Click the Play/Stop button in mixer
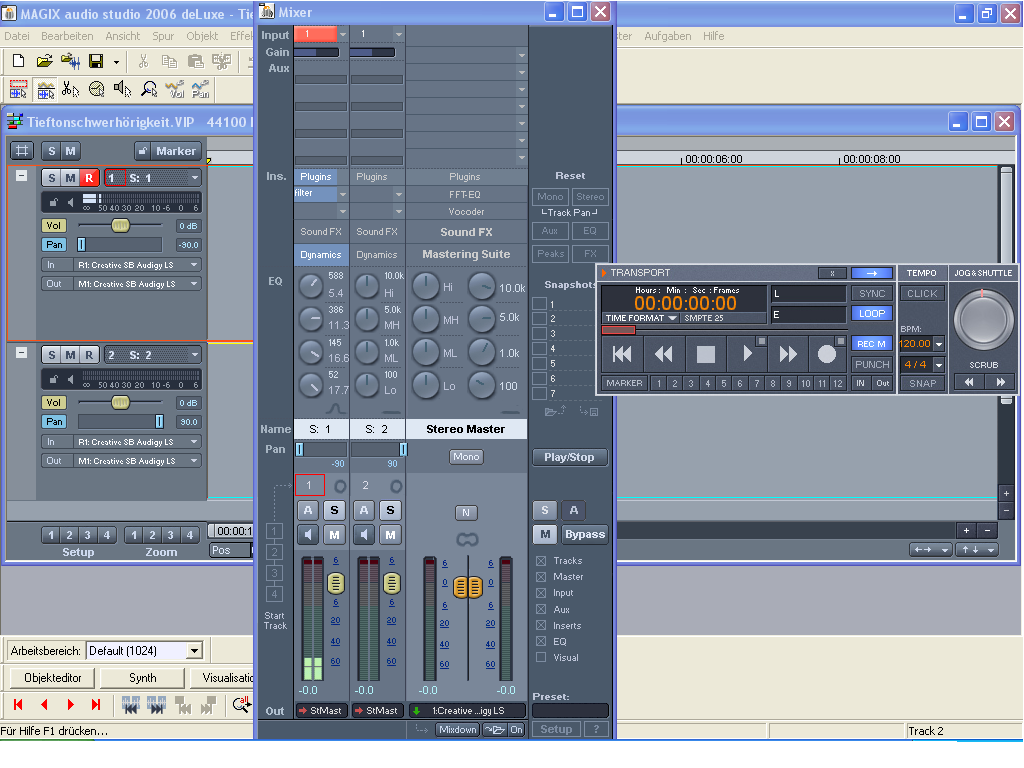 coord(569,457)
